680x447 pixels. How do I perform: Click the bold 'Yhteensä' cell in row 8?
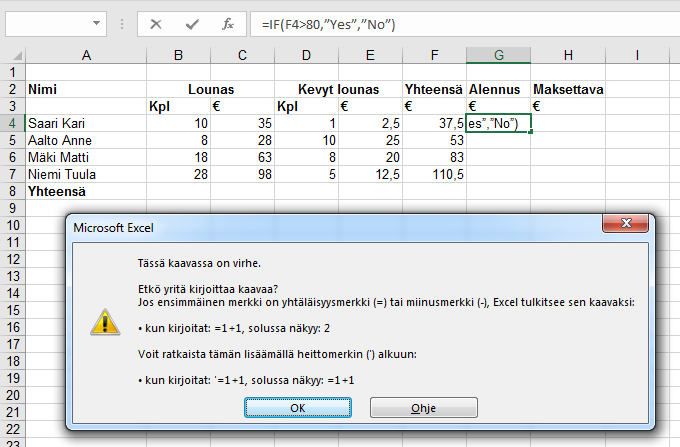86,191
